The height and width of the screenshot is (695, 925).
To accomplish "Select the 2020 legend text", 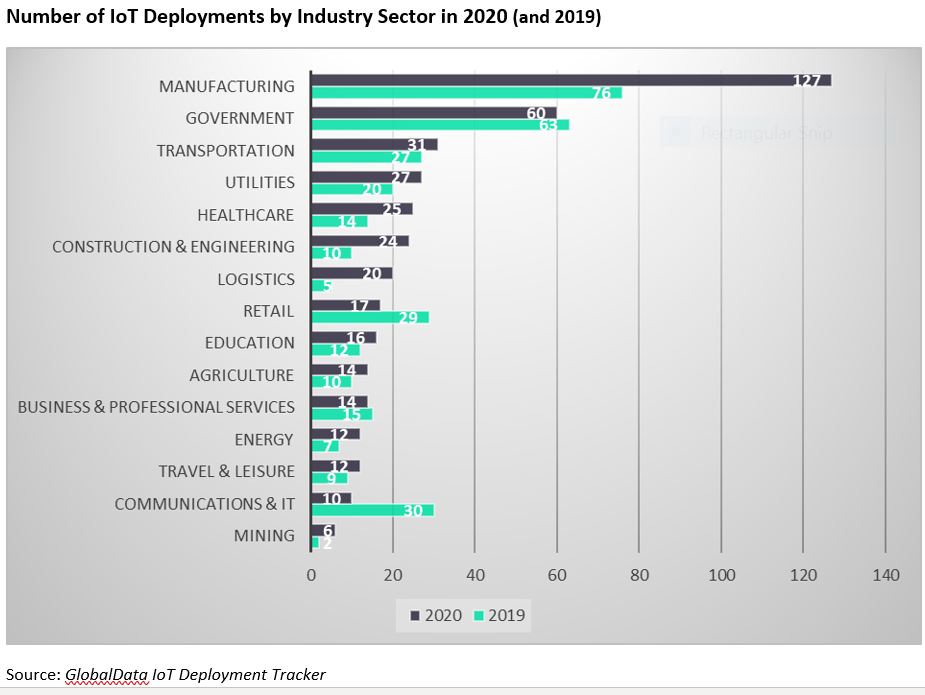I will click(443, 615).
